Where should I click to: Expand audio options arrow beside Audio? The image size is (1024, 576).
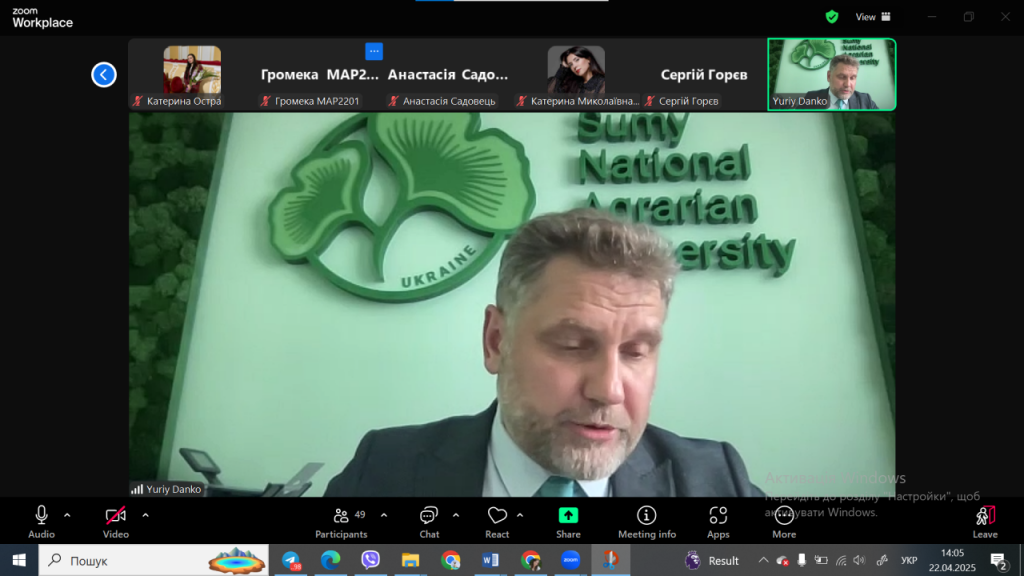67,515
